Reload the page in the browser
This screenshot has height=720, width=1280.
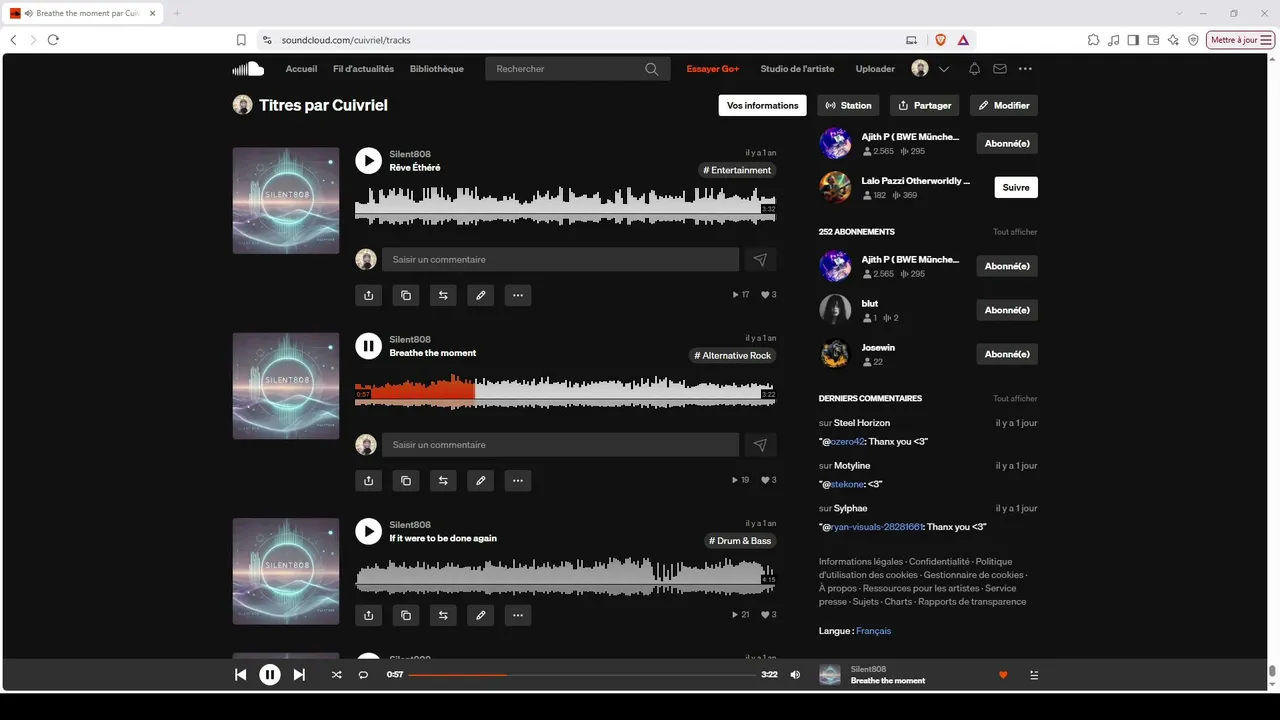tap(53, 40)
